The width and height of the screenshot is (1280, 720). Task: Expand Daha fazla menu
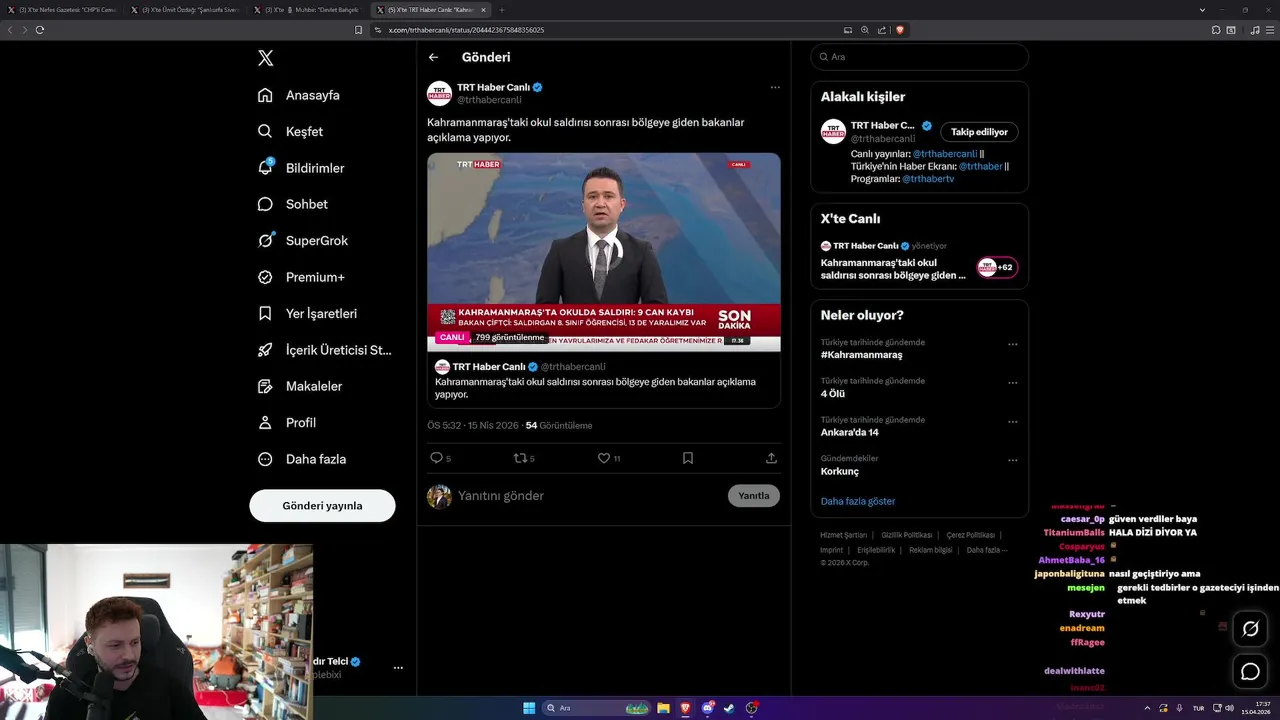(x=302, y=459)
